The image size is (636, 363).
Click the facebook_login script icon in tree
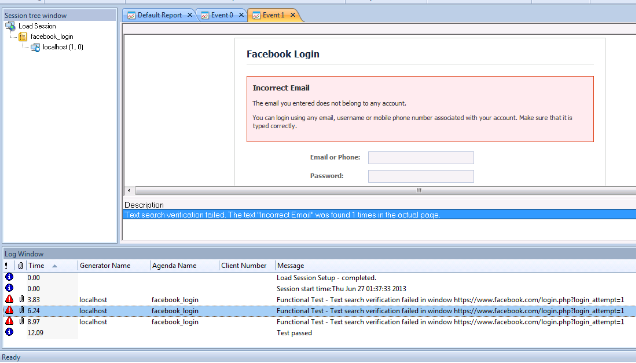click(23, 37)
